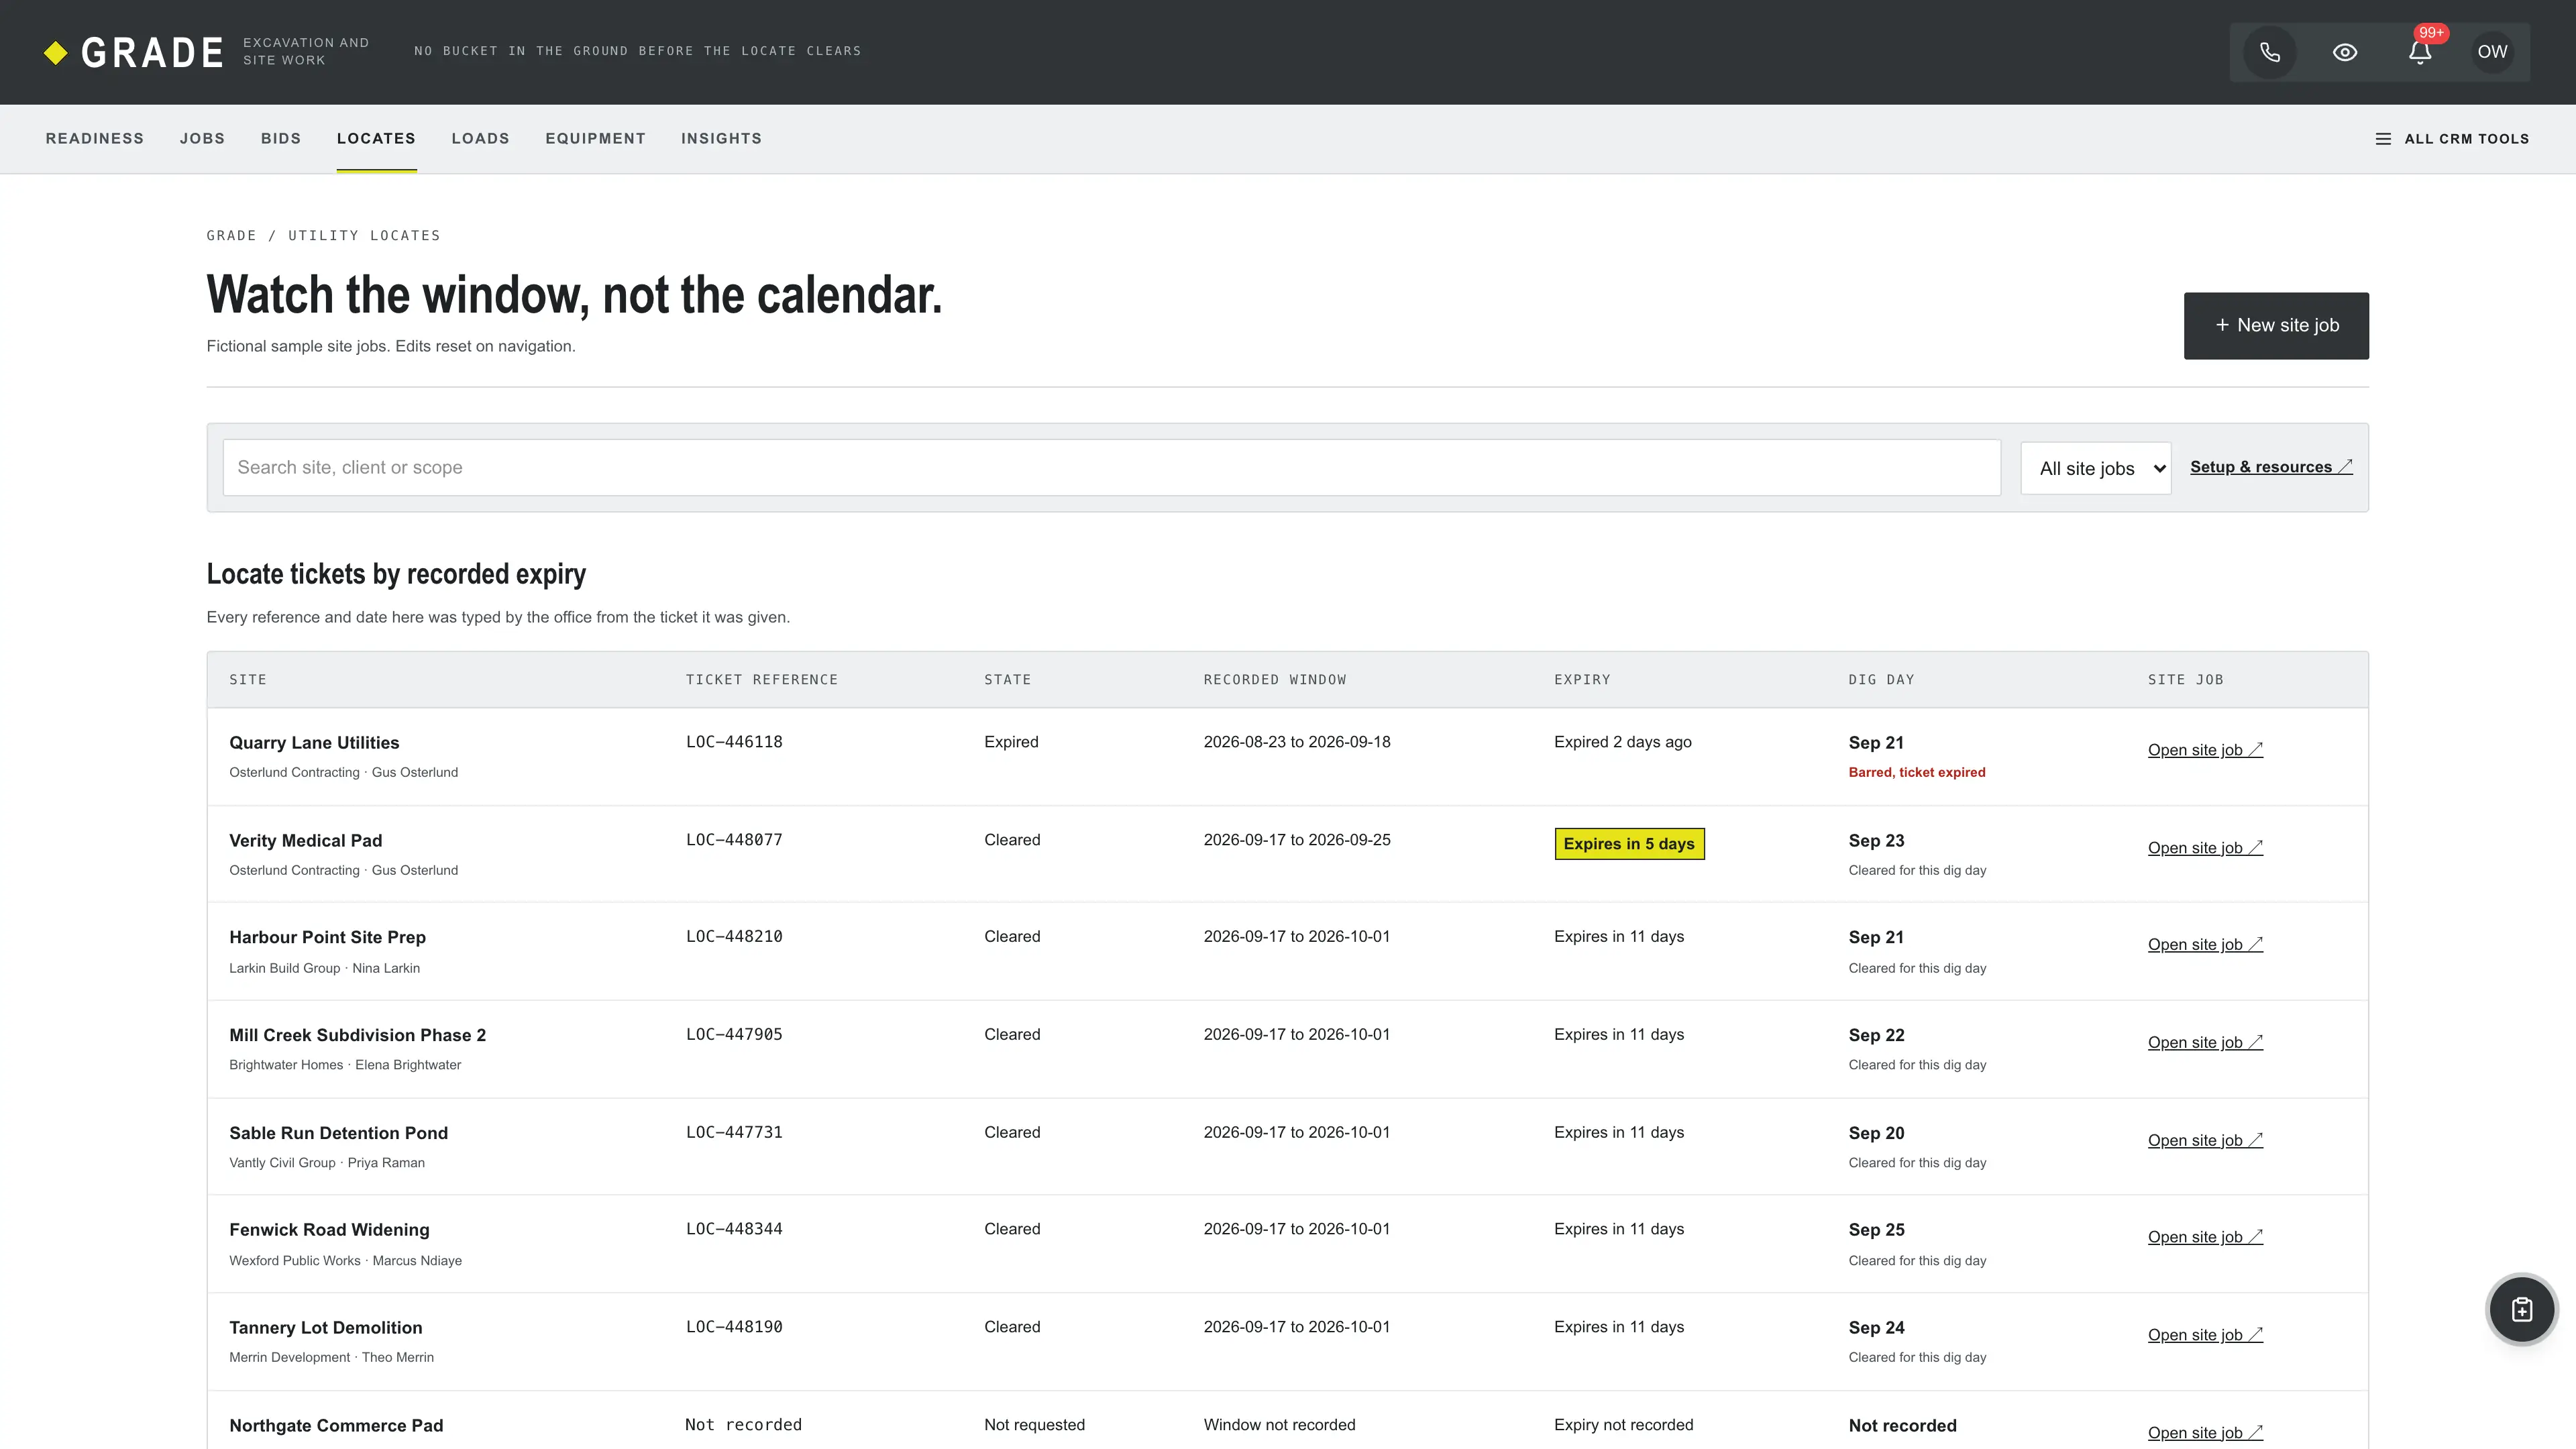Click the Sep 25 dig day cell

[1876, 1230]
